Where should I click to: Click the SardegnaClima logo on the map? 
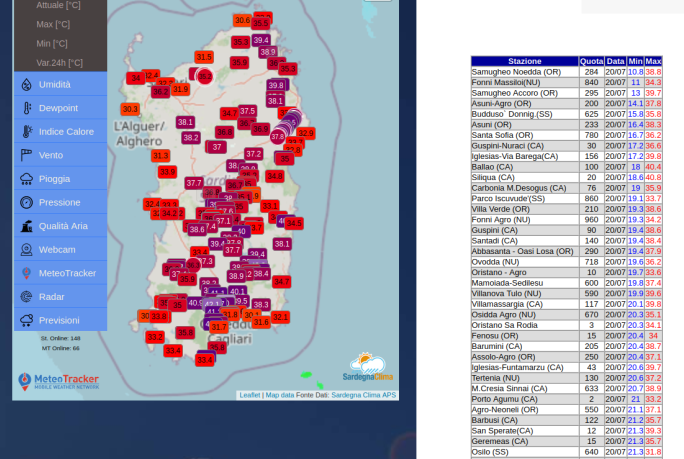[368, 367]
